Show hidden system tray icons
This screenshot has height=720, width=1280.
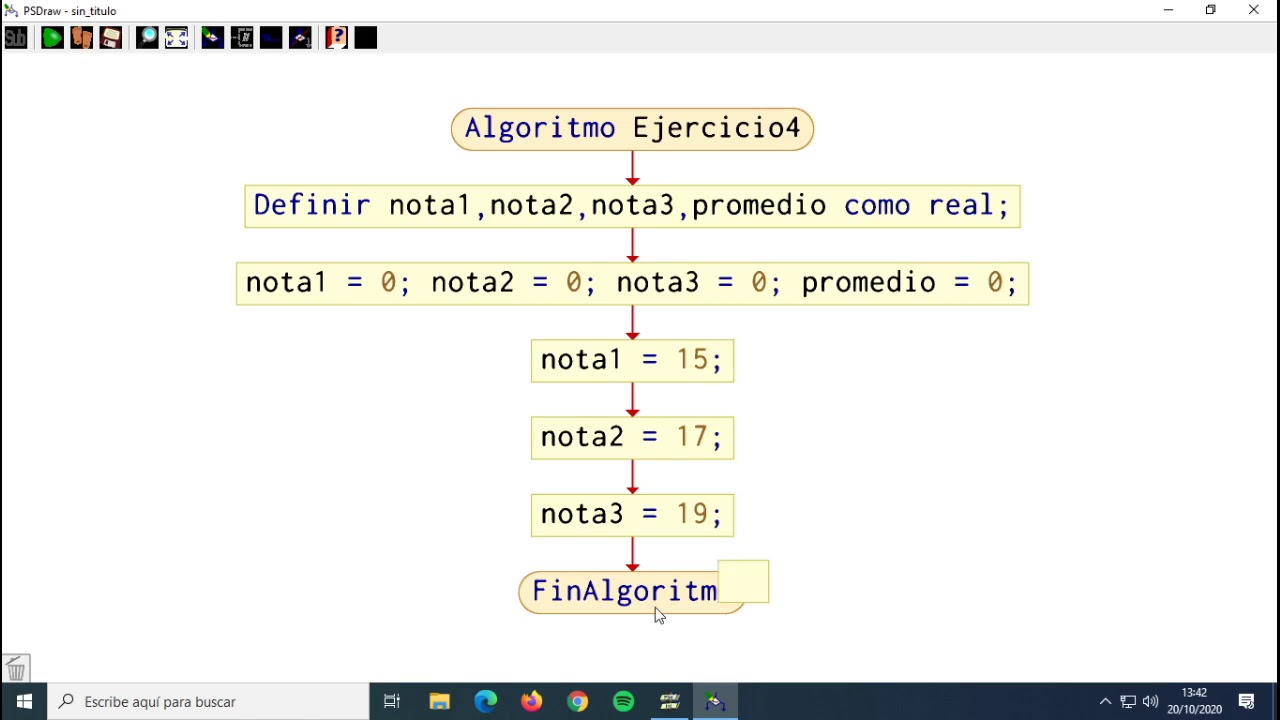1105,702
